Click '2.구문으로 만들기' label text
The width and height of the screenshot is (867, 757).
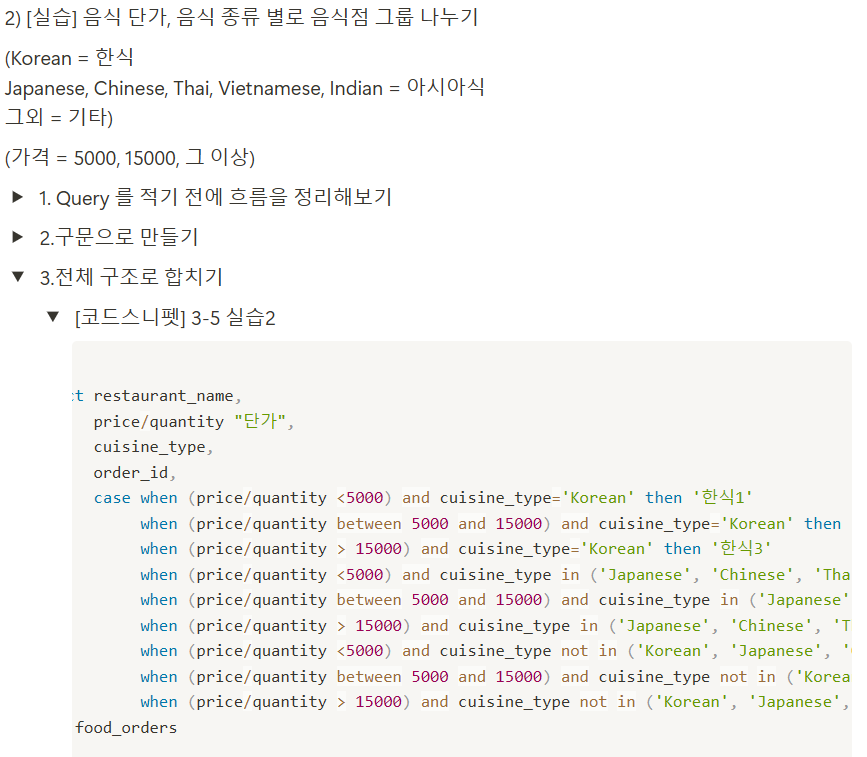click(x=118, y=237)
